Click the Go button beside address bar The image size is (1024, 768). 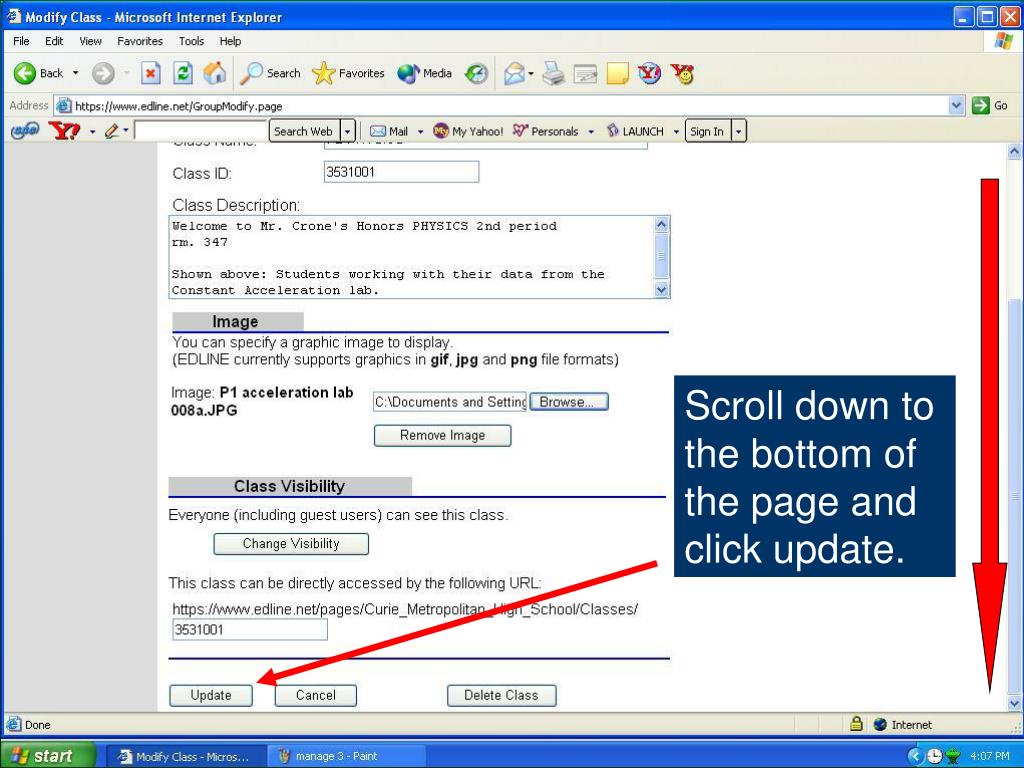point(989,105)
